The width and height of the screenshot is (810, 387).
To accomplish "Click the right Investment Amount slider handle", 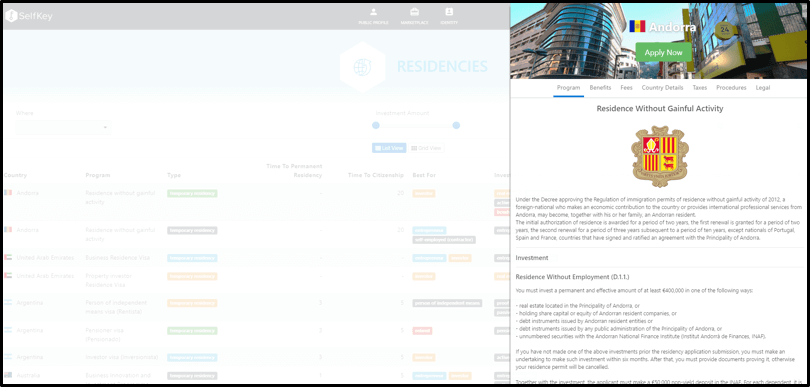I will point(456,126).
